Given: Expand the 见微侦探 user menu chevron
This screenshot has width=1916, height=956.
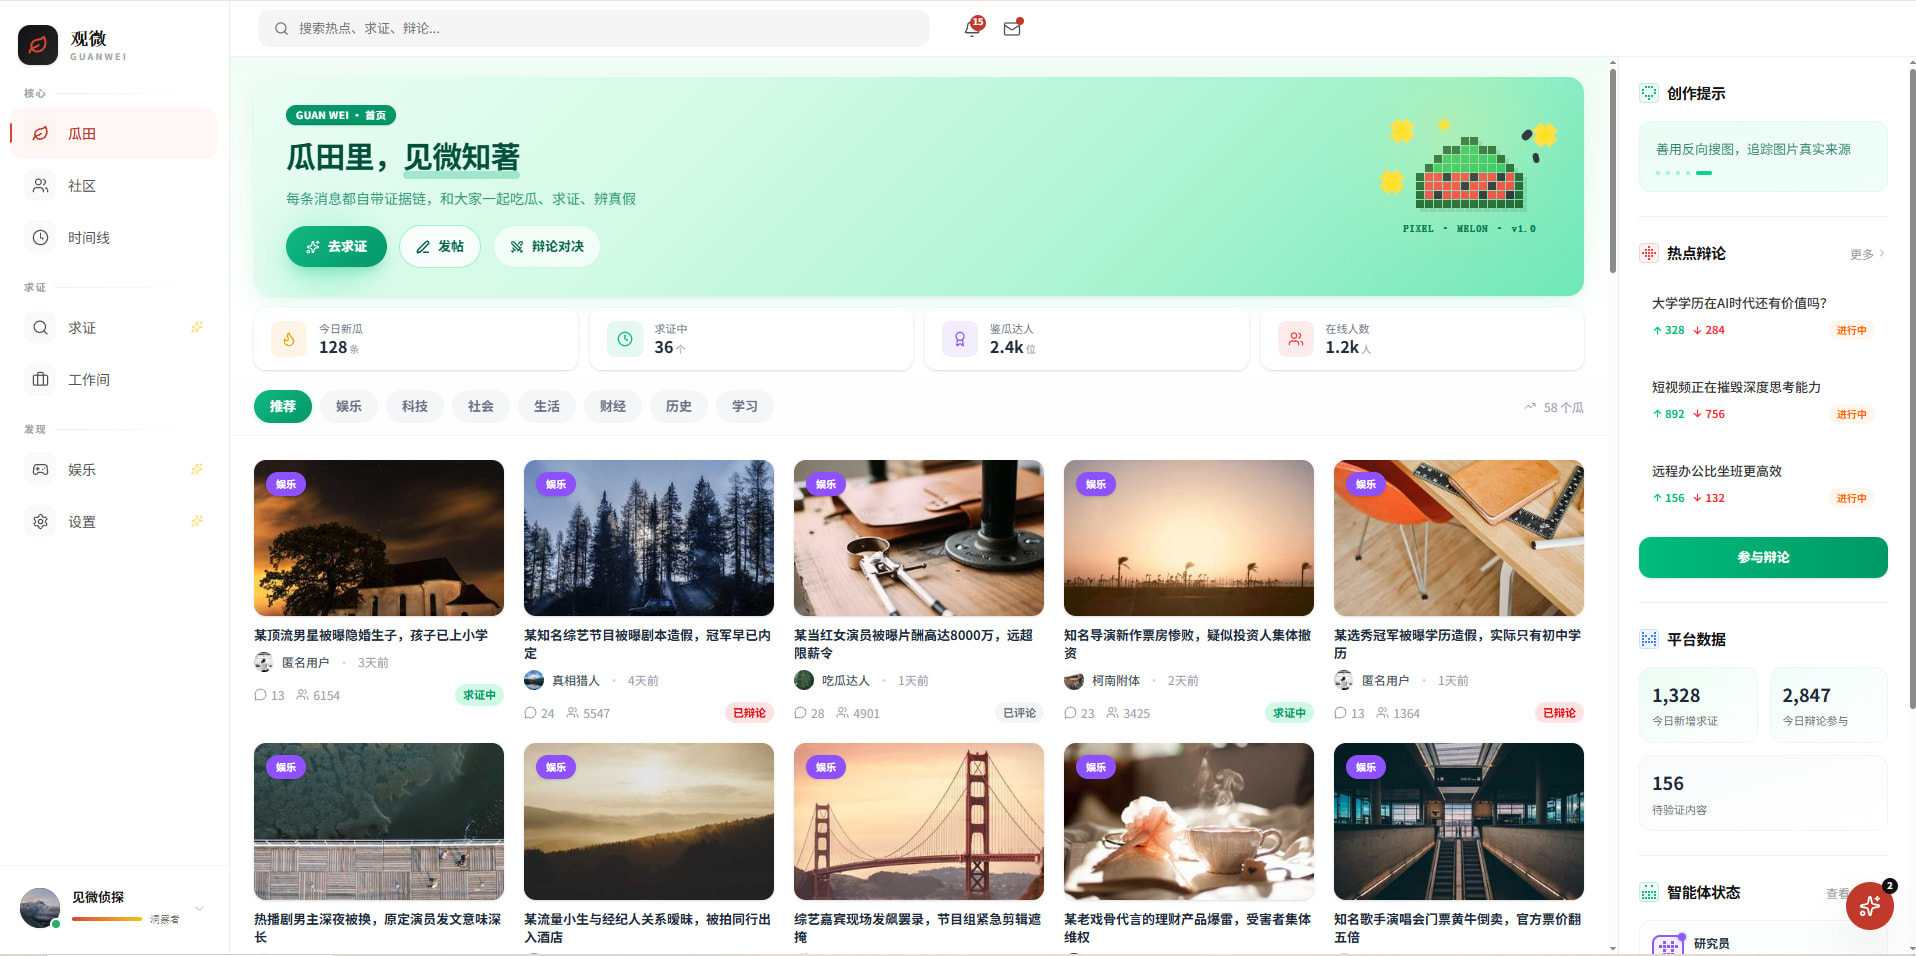Looking at the screenshot, I should point(199,908).
